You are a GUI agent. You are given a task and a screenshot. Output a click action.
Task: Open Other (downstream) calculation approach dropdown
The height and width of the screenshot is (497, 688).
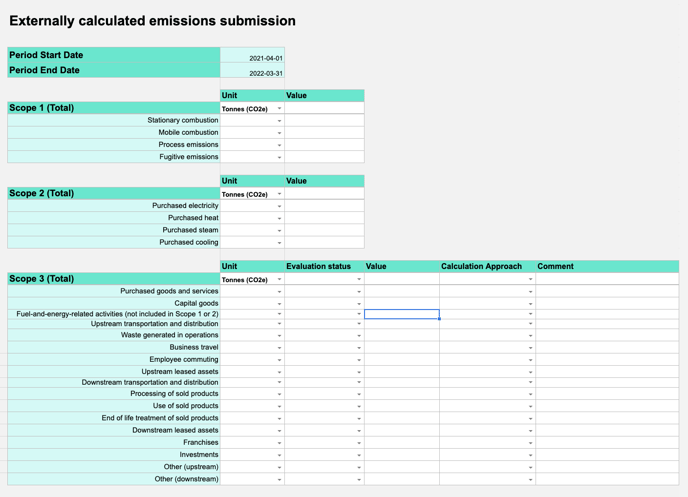(530, 480)
